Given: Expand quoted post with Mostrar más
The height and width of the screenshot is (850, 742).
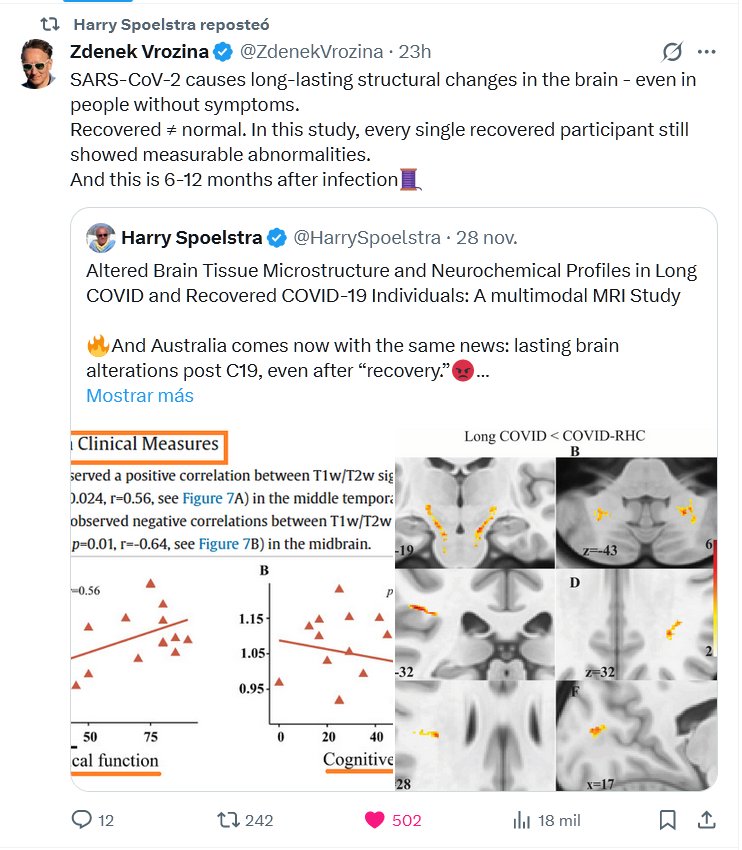Looking at the screenshot, I should click(140, 395).
